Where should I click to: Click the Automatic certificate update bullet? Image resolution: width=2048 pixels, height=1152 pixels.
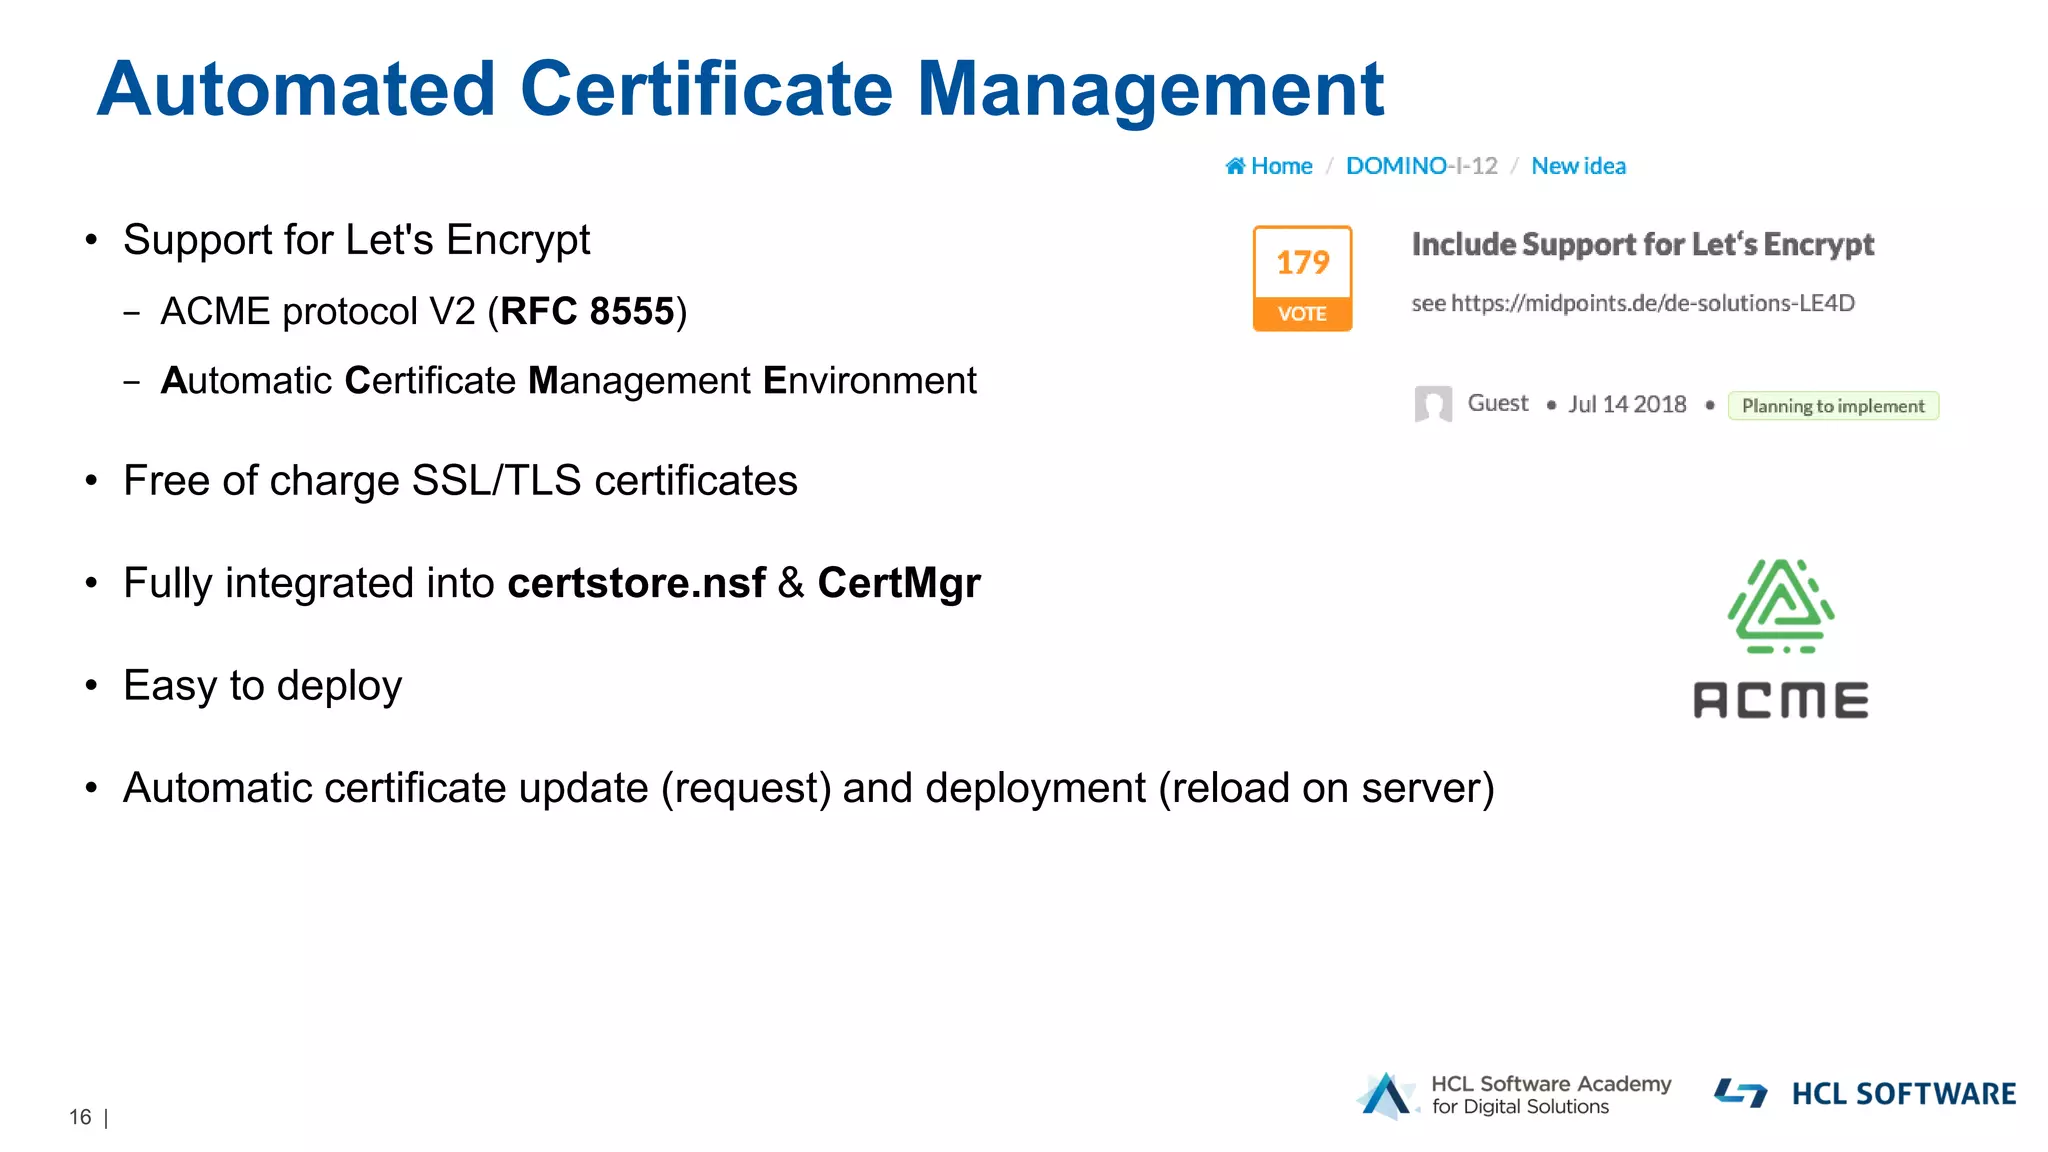pos(808,789)
